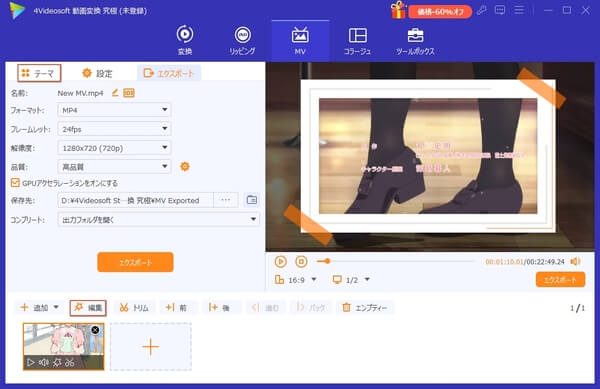Click play icon on clip thumbnail
The height and width of the screenshot is (389, 600).
[31, 362]
